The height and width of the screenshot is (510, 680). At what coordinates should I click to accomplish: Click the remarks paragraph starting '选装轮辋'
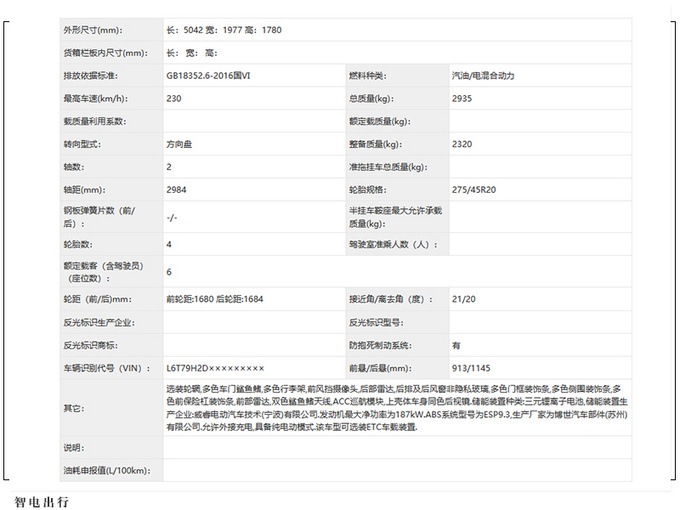[397, 408]
